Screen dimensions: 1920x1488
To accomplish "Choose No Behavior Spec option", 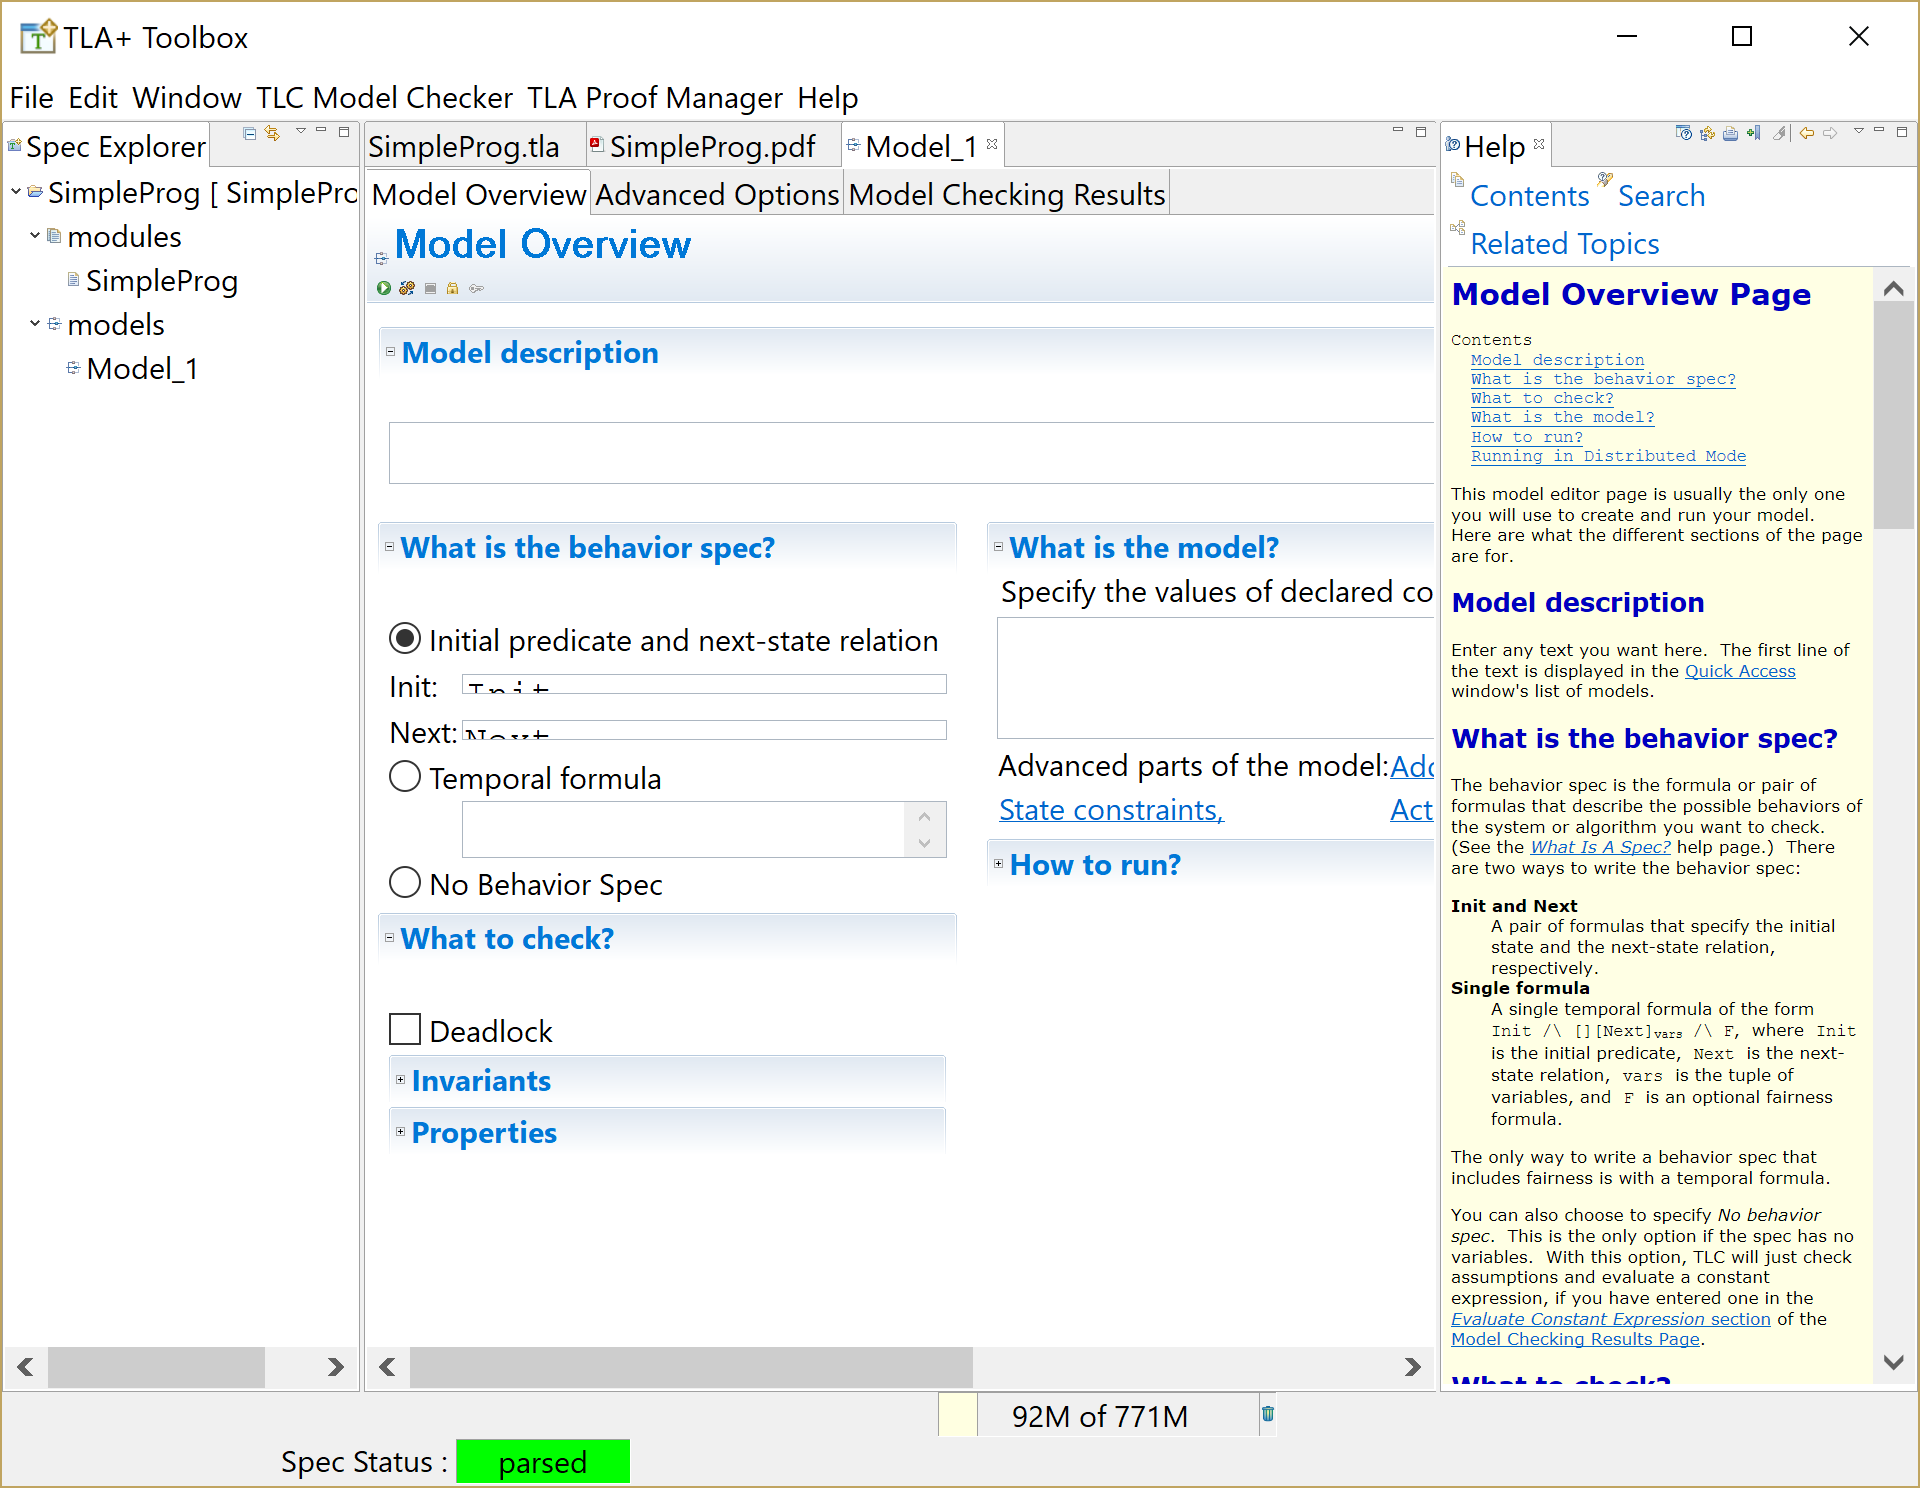I will coord(404,882).
